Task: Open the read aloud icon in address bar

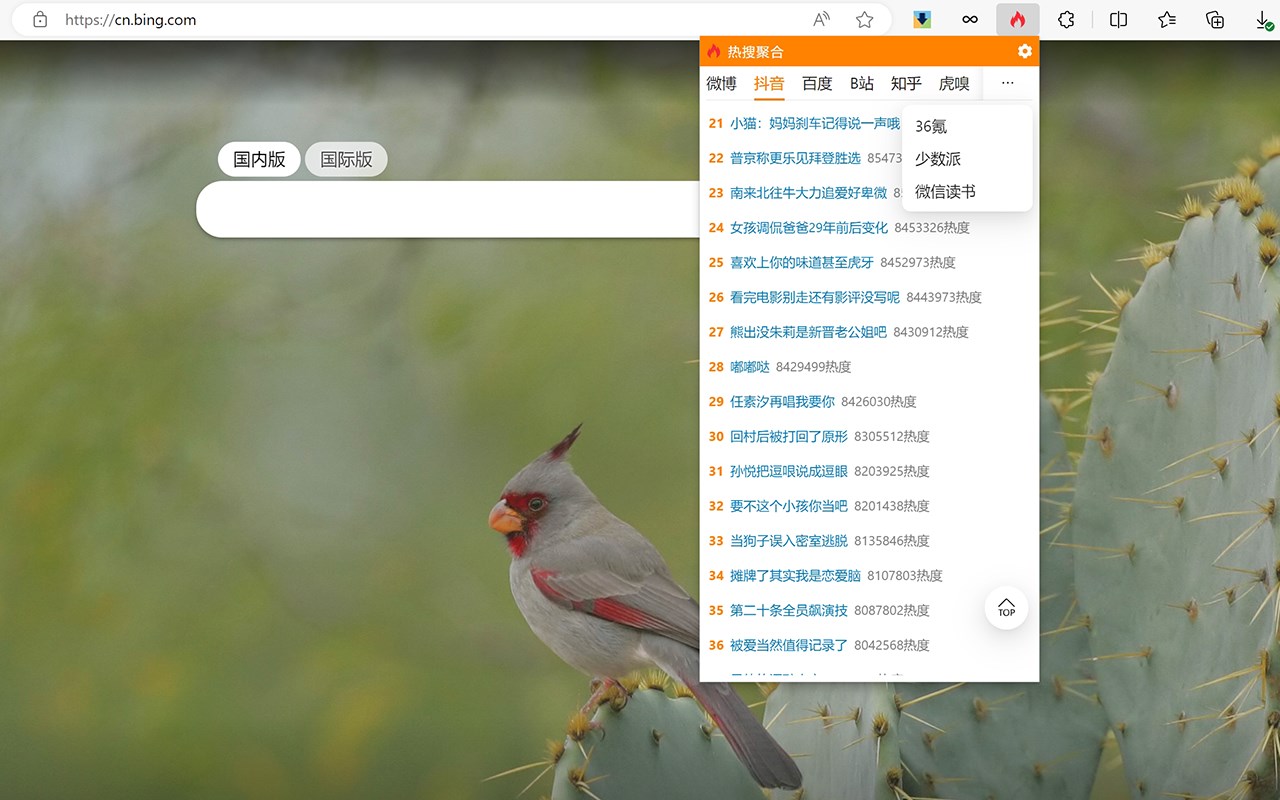Action: (821, 20)
